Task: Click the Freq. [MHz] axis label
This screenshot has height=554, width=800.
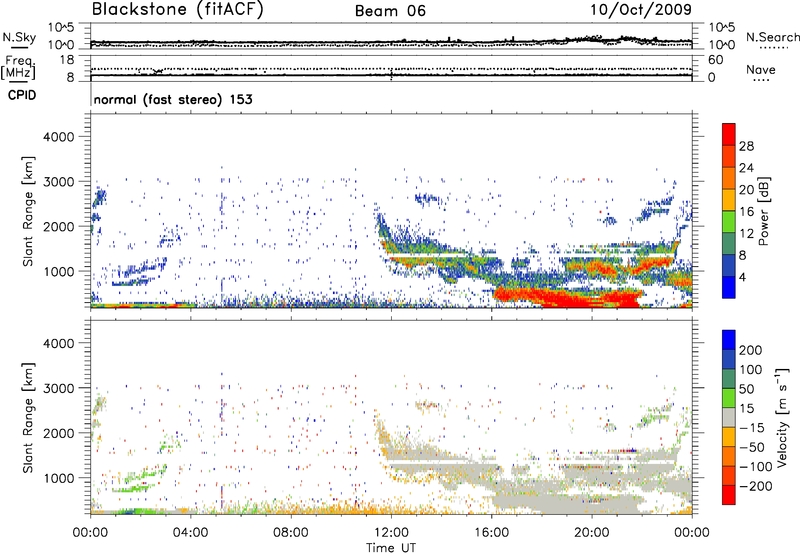Action: 18,67
